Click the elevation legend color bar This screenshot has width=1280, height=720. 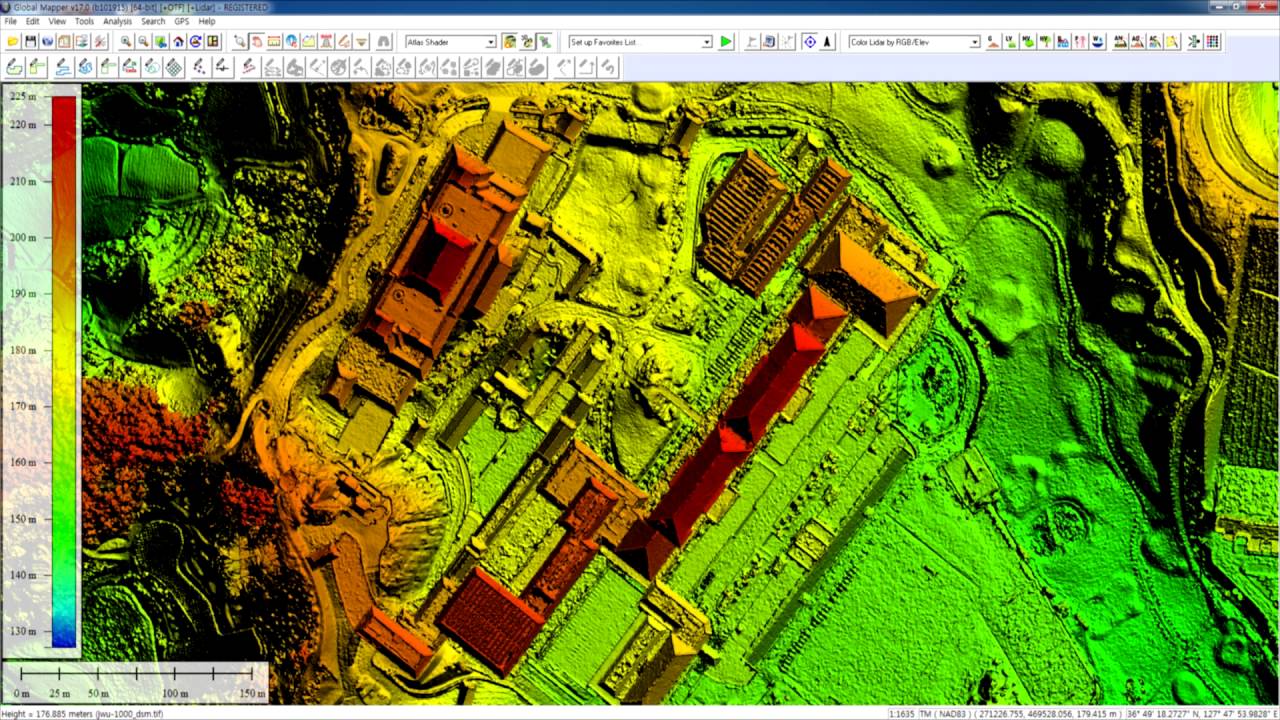[x=64, y=372]
